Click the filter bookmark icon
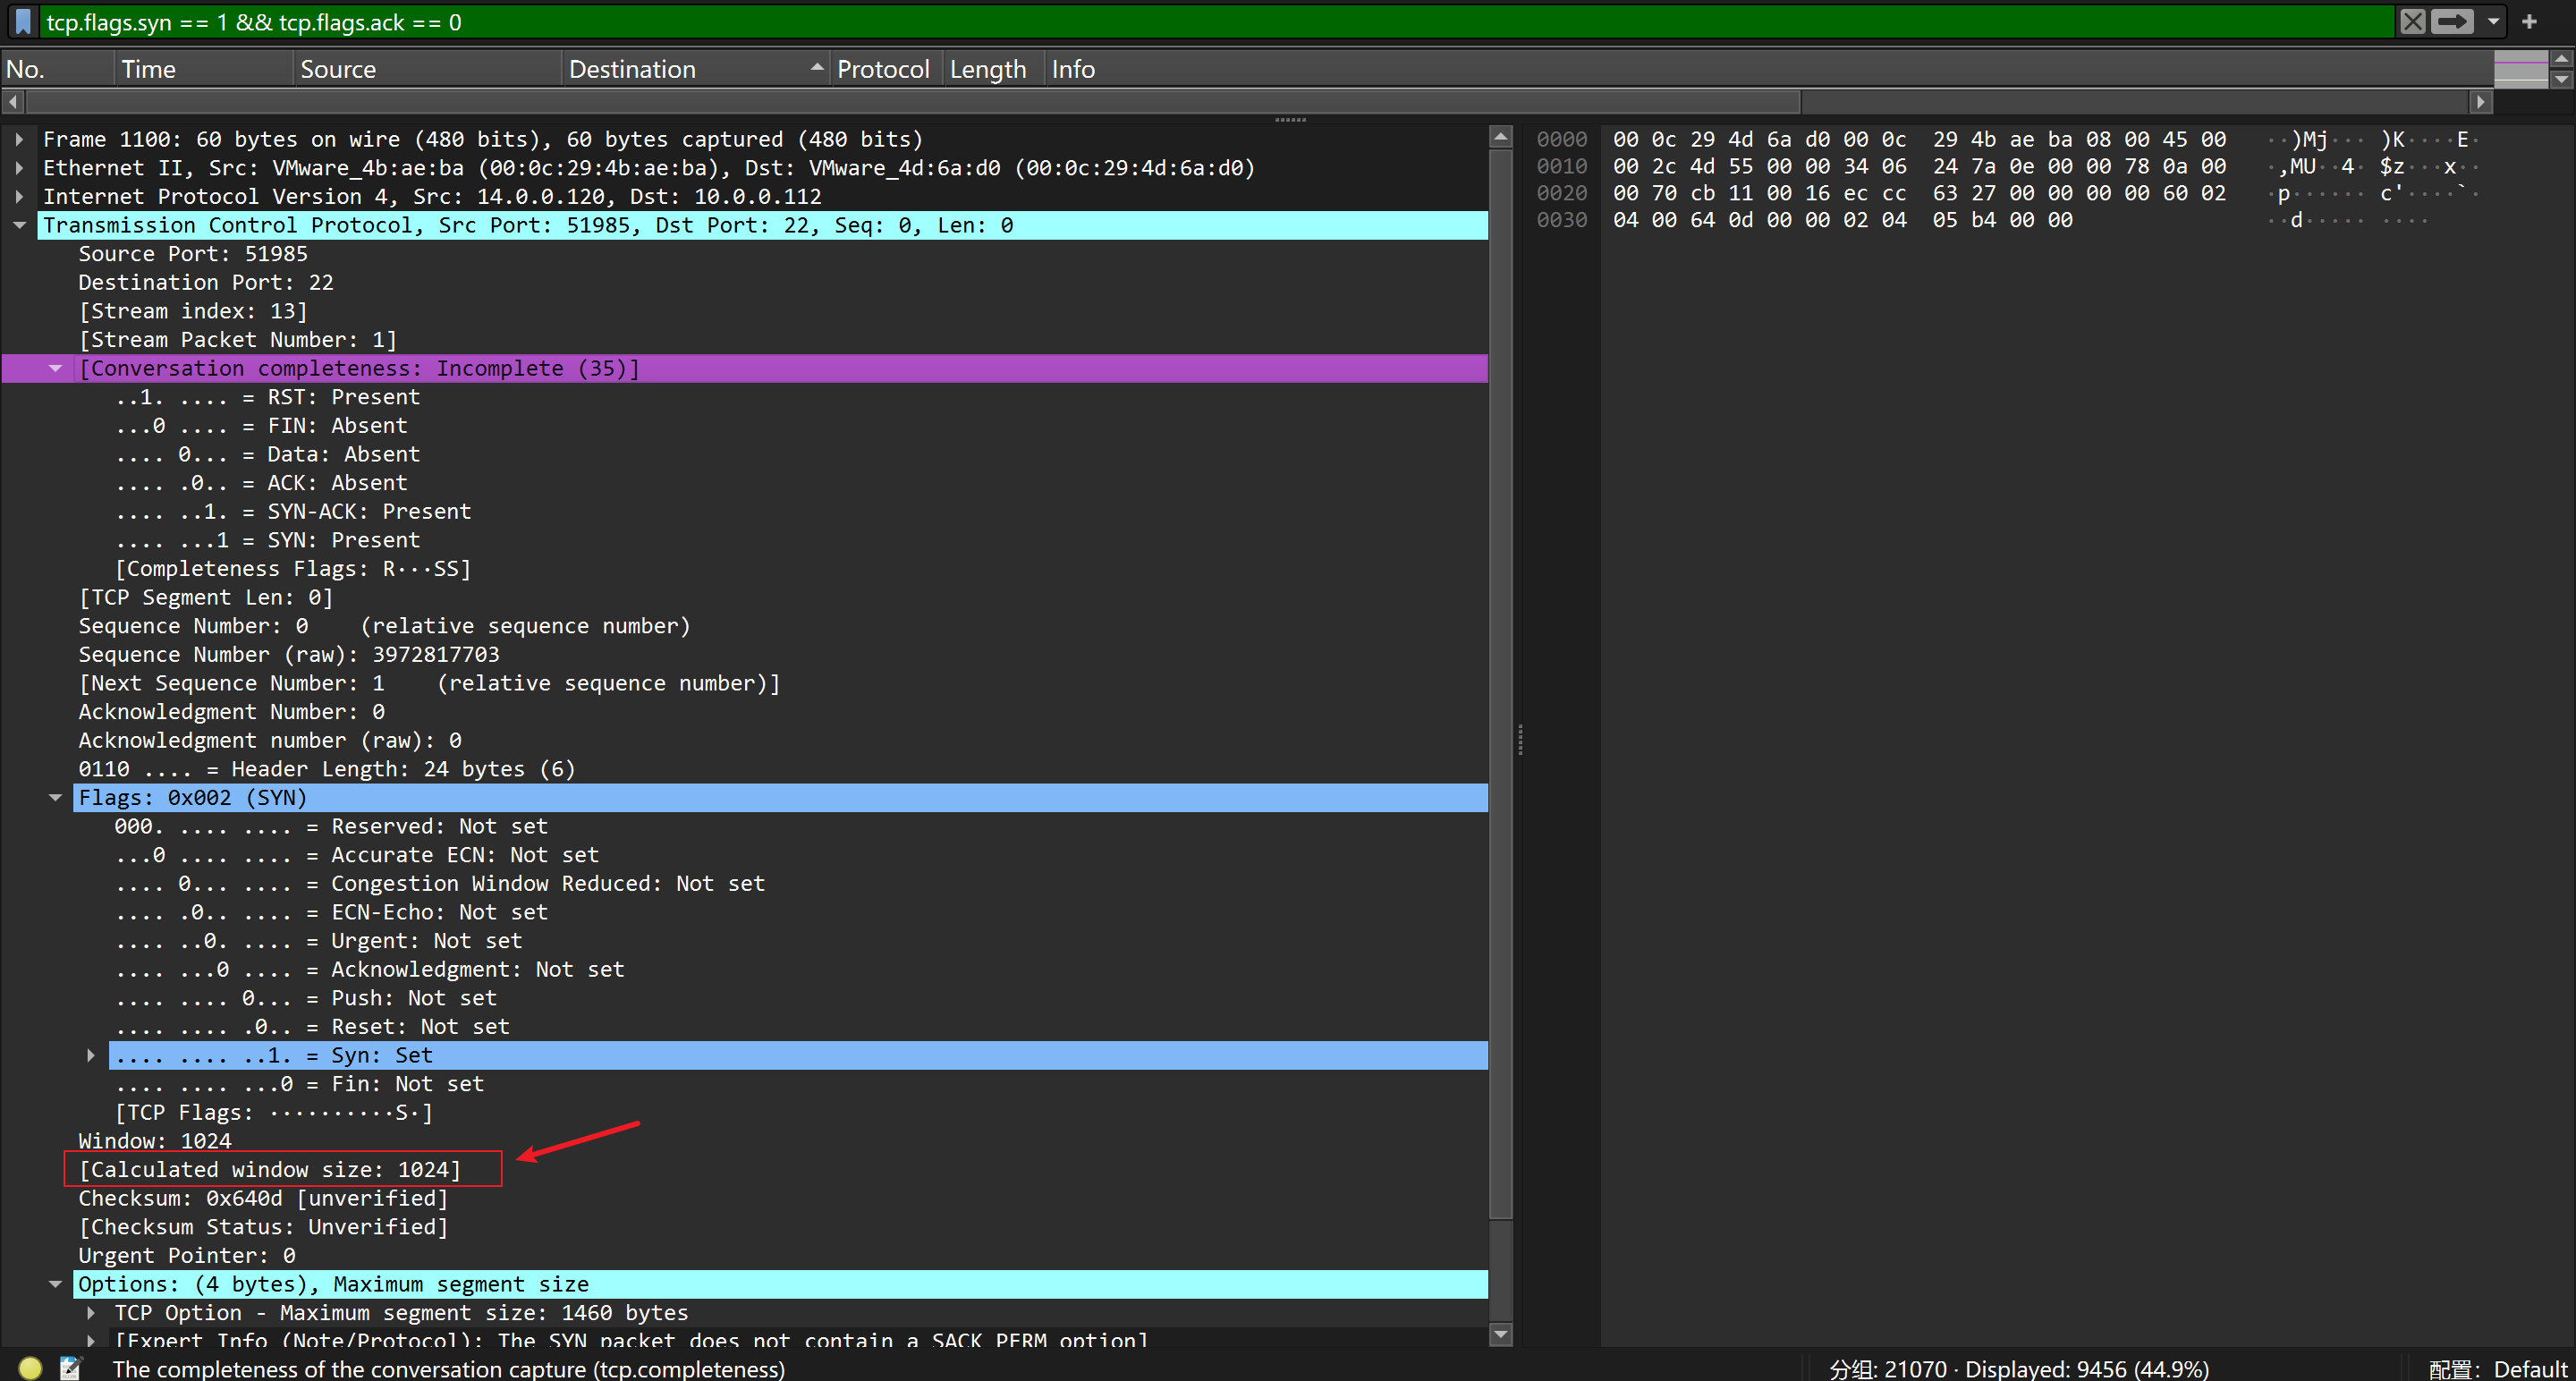The width and height of the screenshot is (2576, 1381). 23,22
